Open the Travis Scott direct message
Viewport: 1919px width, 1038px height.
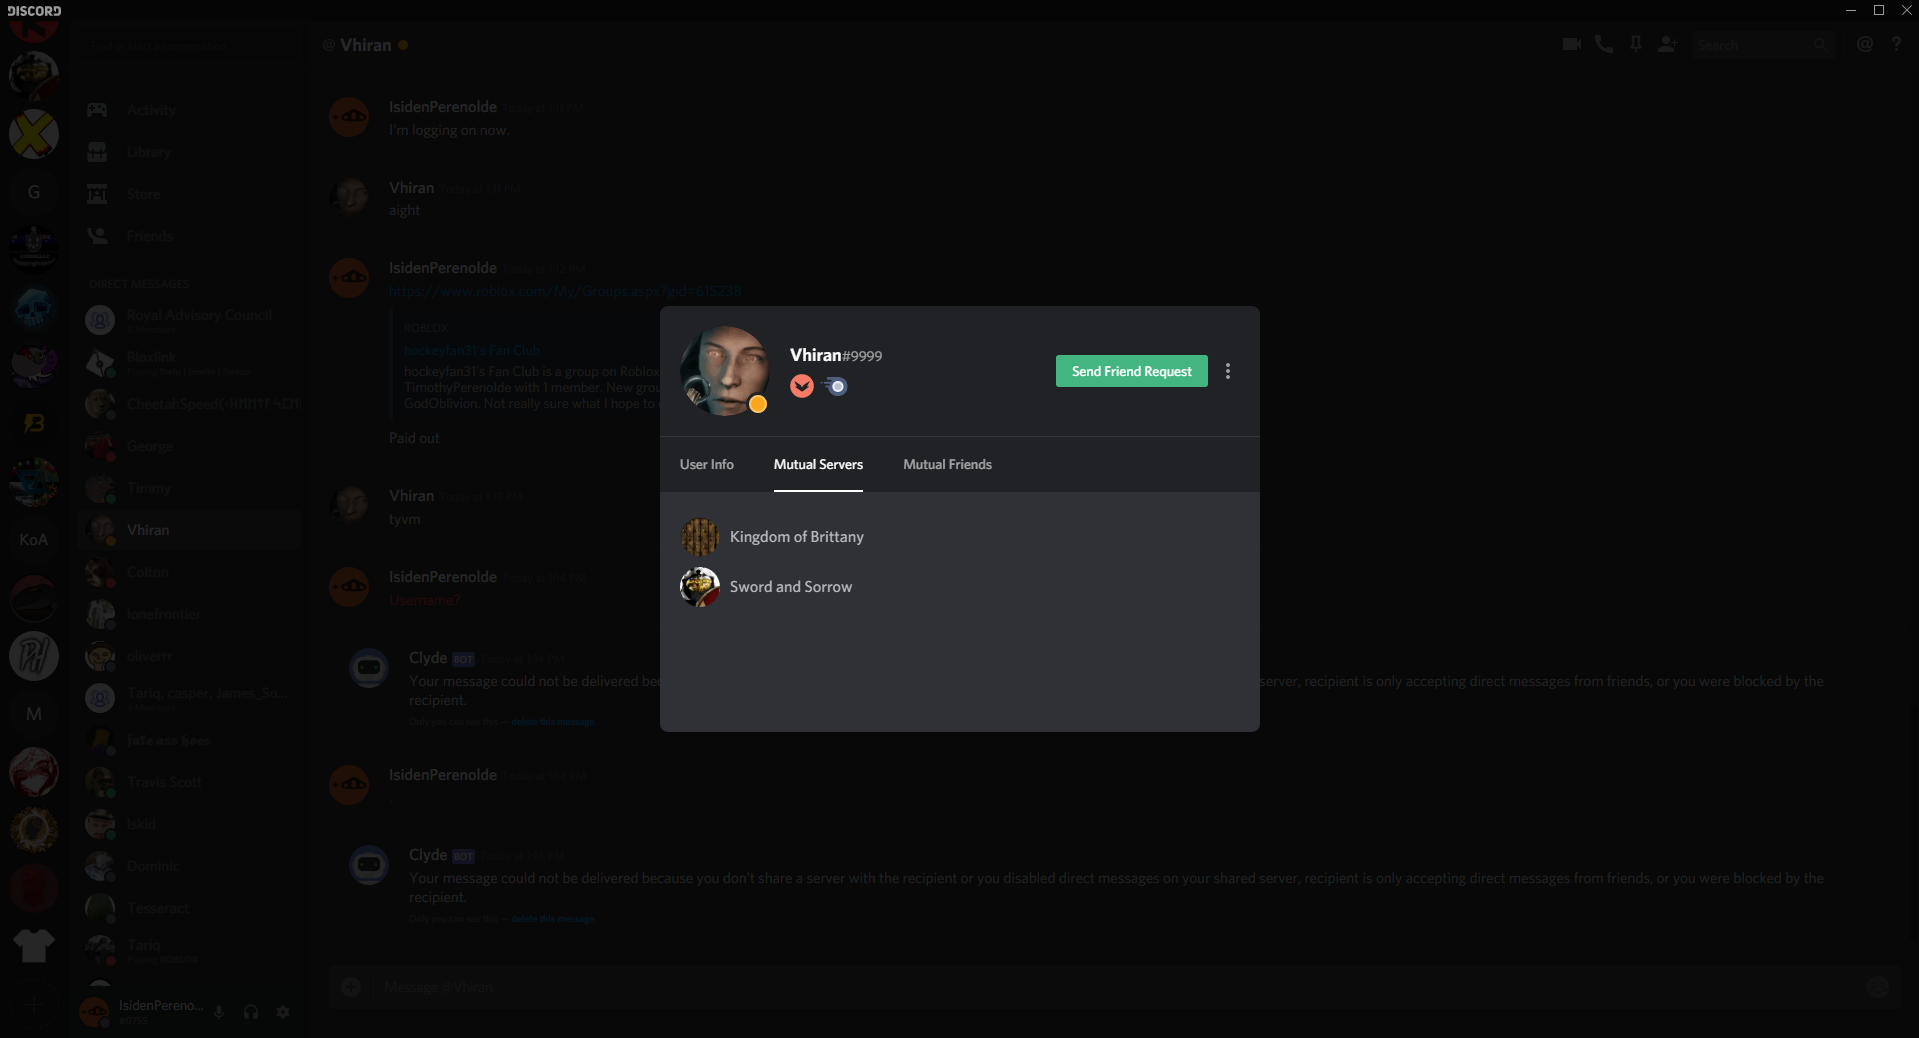[189, 782]
